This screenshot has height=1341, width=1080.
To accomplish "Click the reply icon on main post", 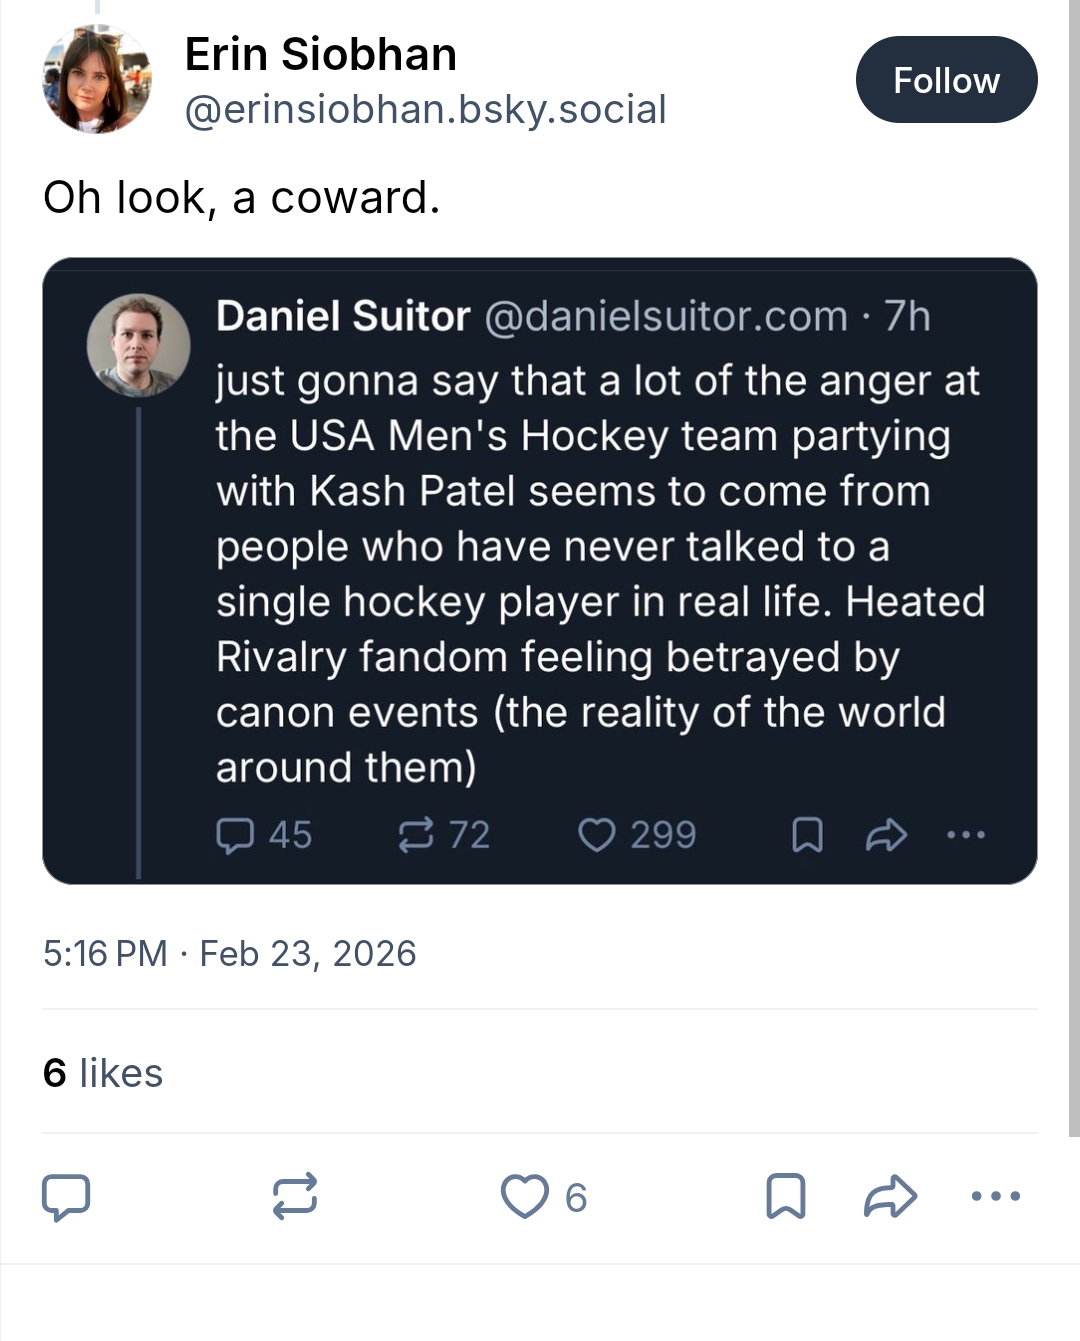I will pos(66,1196).
